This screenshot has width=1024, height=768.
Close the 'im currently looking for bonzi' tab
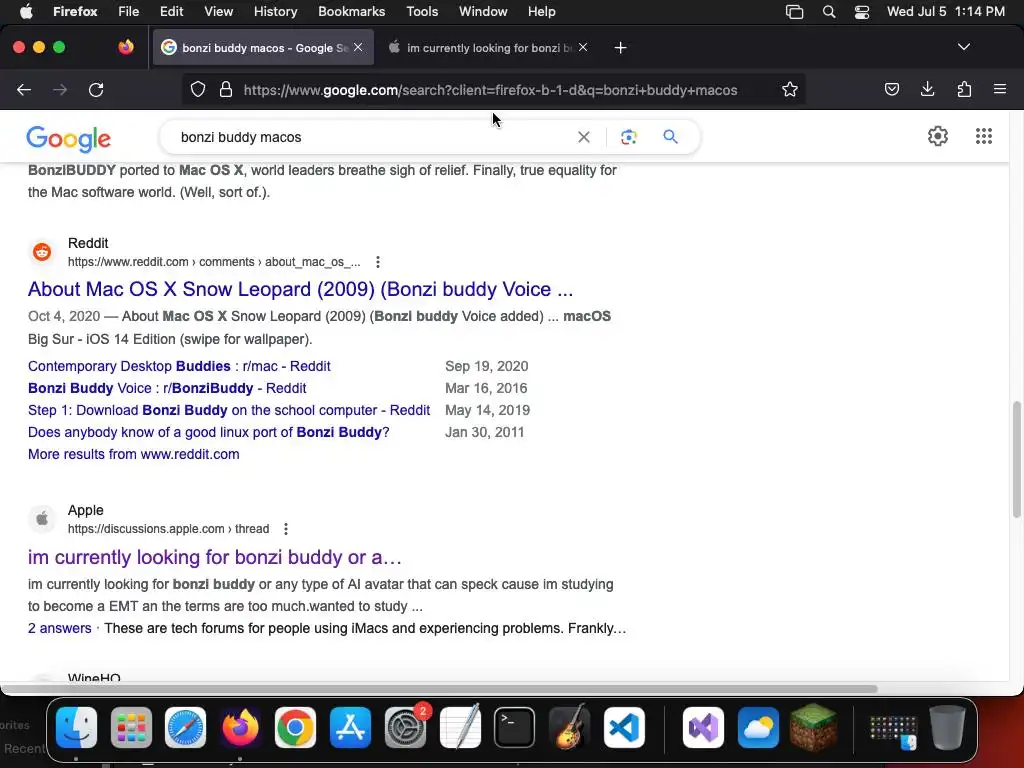coord(583,47)
